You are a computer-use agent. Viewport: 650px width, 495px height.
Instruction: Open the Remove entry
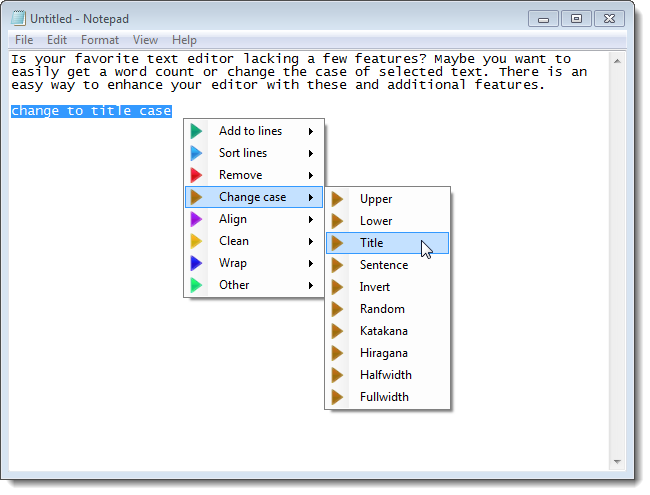coord(254,175)
